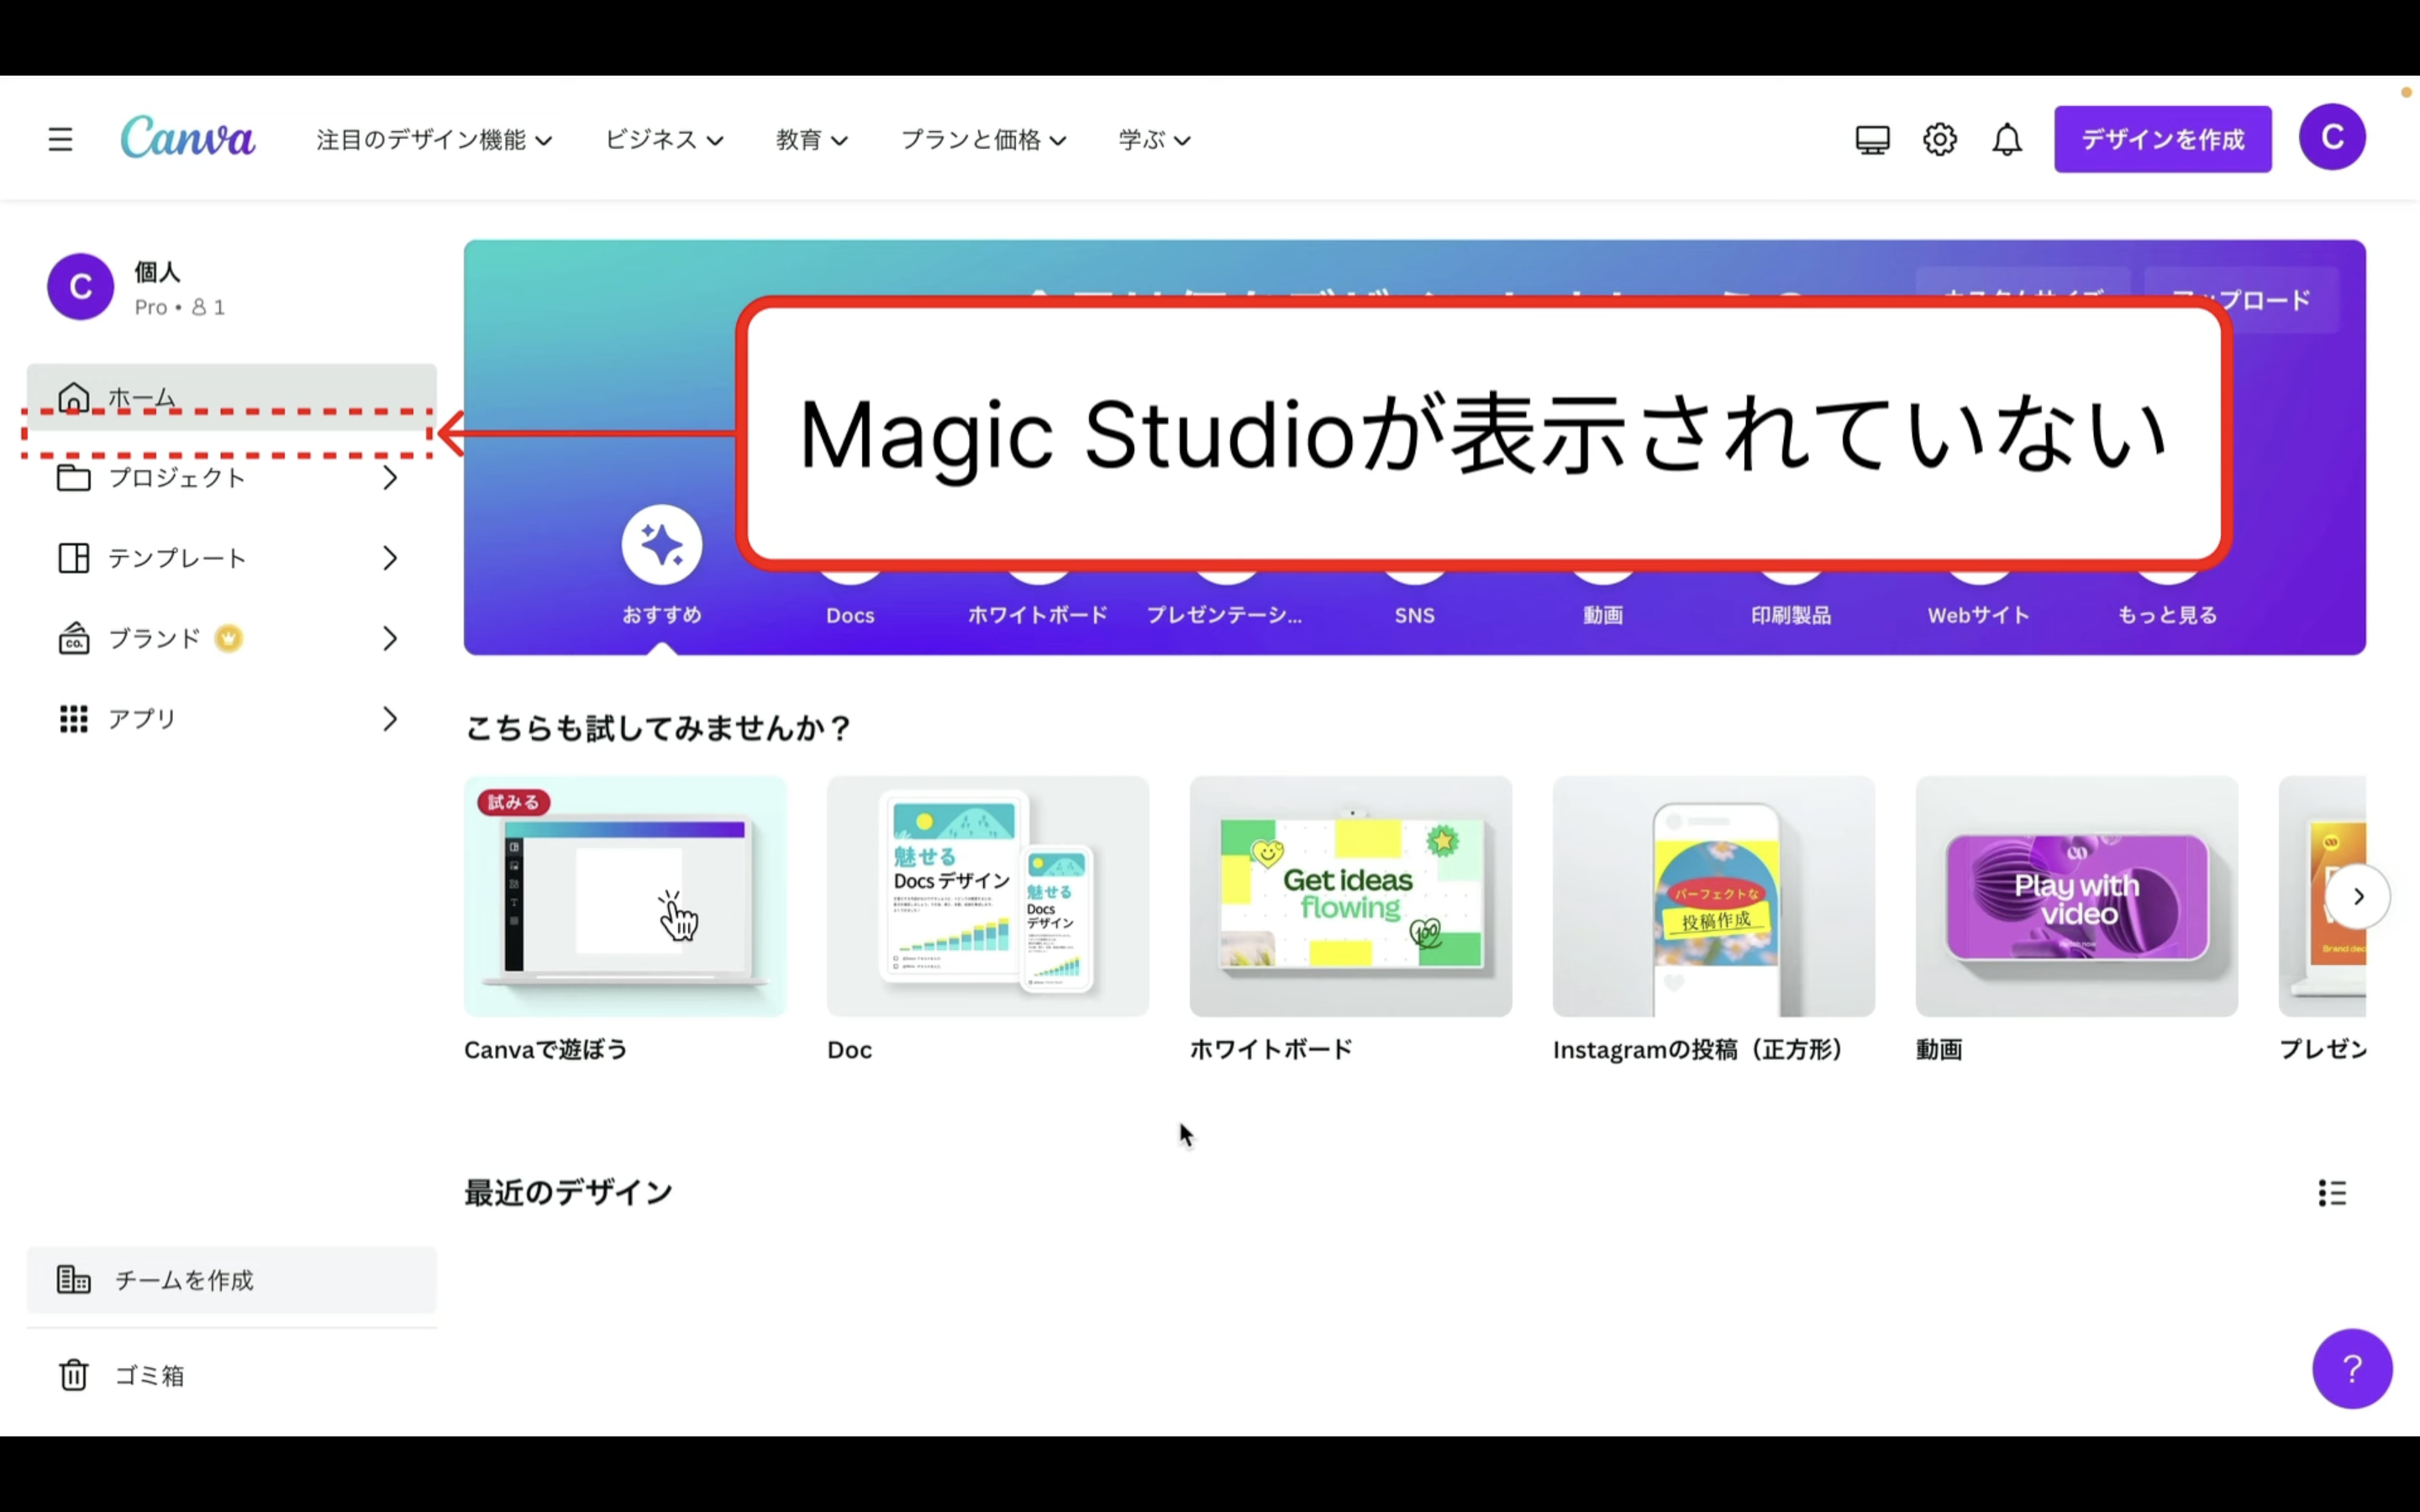Screen dimensions: 2420x1512
Task: Click the 最近のデザイン heading
Action: click(x=568, y=1192)
